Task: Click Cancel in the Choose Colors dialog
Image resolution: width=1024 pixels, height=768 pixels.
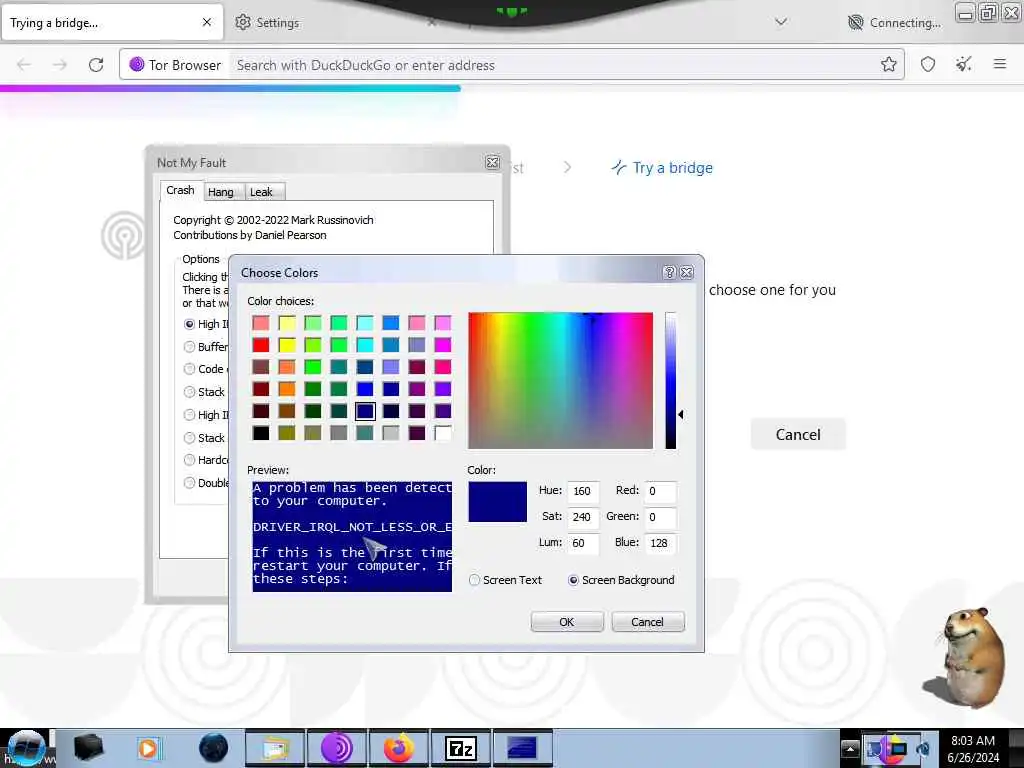Action: pyautogui.click(x=648, y=622)
